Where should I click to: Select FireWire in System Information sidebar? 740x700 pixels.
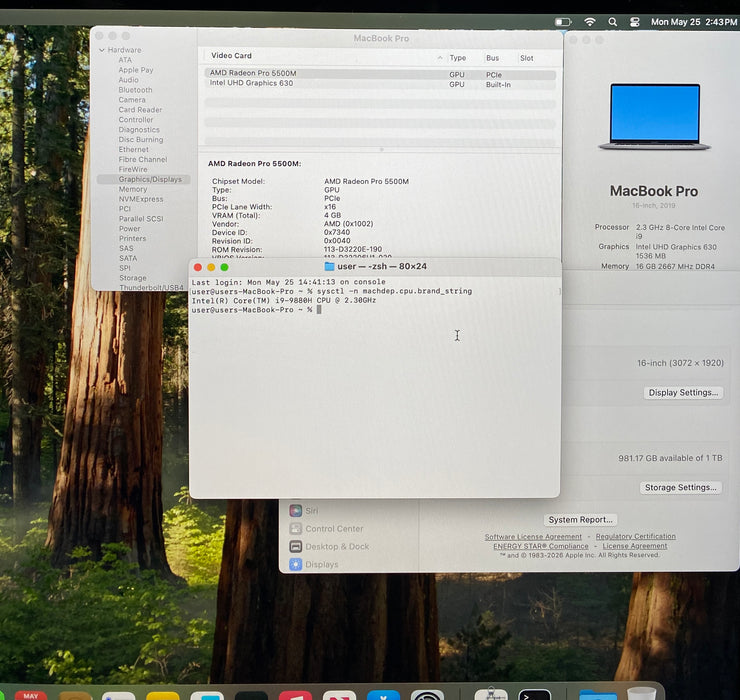(x=133, y=169)
